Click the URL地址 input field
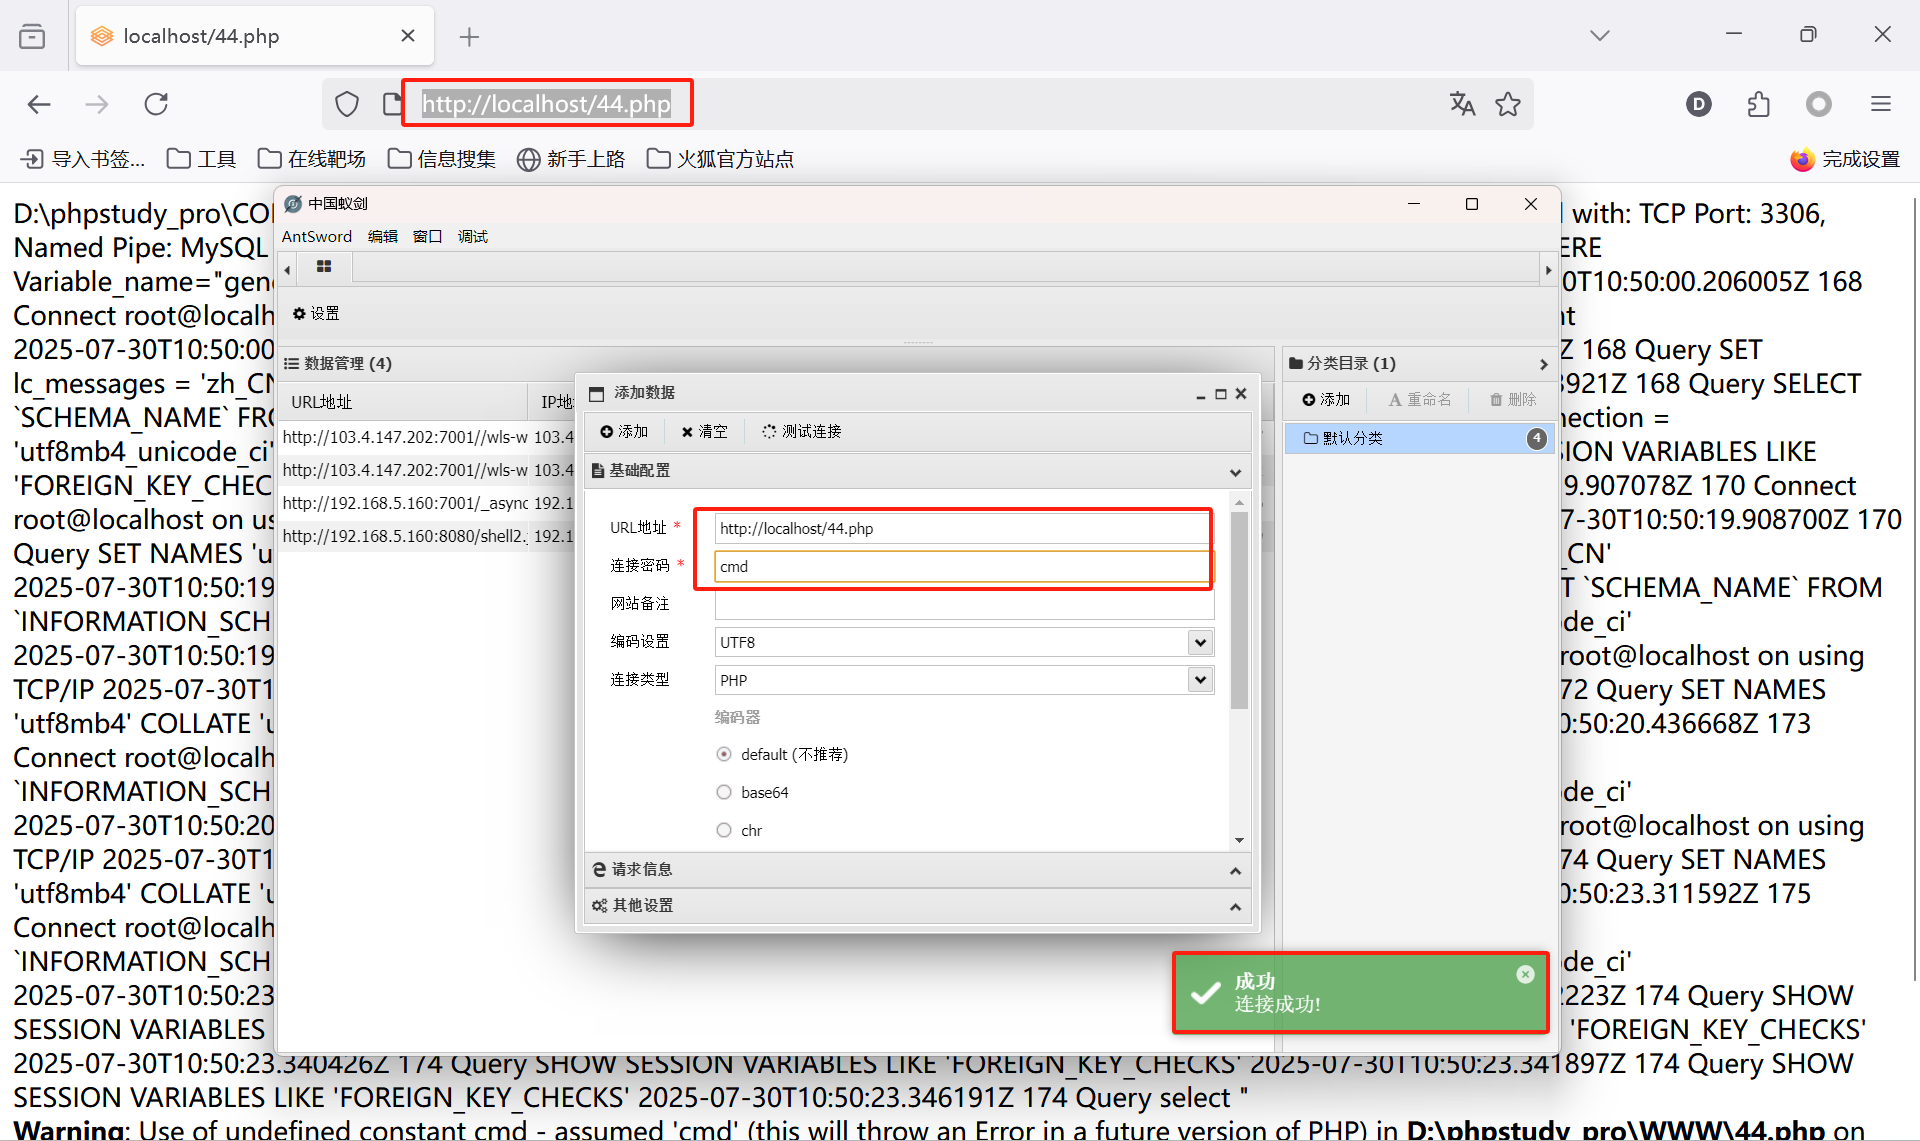1920x1141 pixels. click(963, 528)
